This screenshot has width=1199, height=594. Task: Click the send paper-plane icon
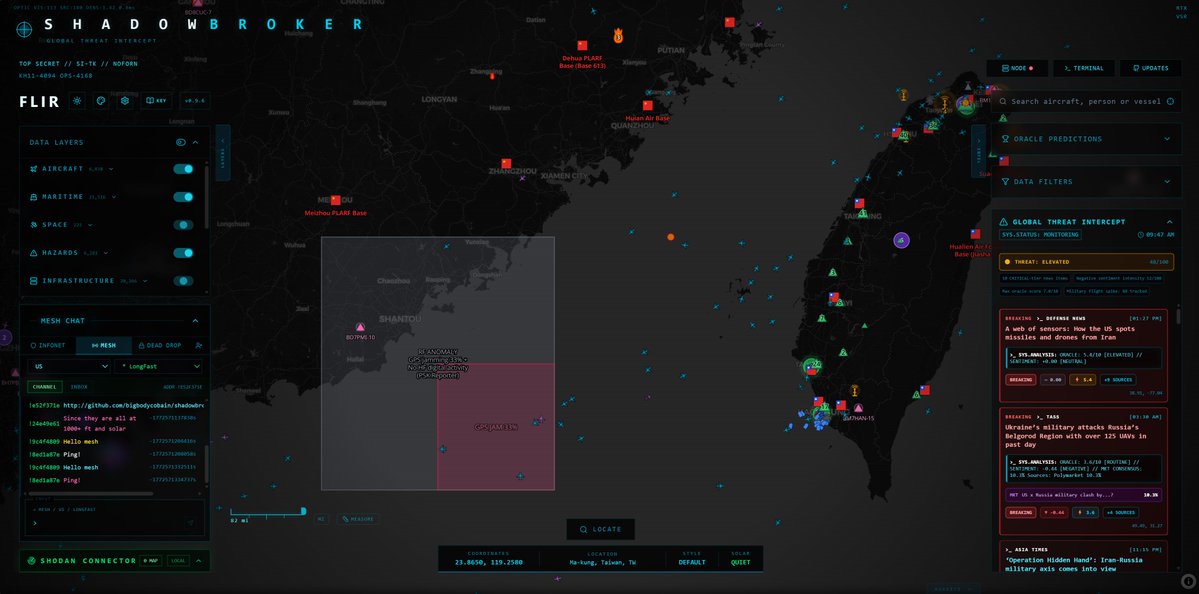tap(190, 523)
